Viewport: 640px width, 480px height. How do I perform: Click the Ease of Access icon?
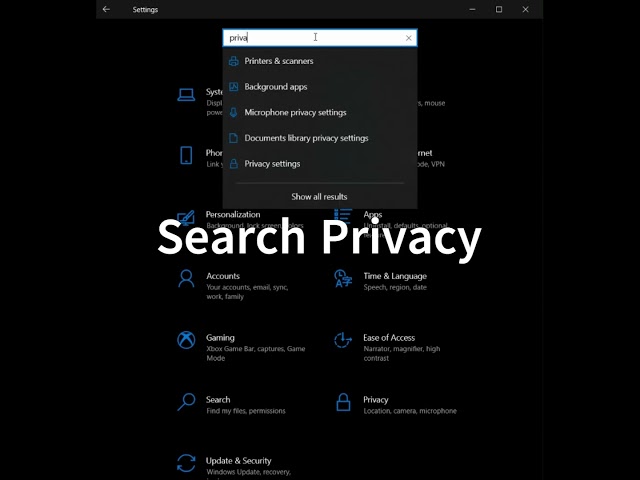click(343, 340)
